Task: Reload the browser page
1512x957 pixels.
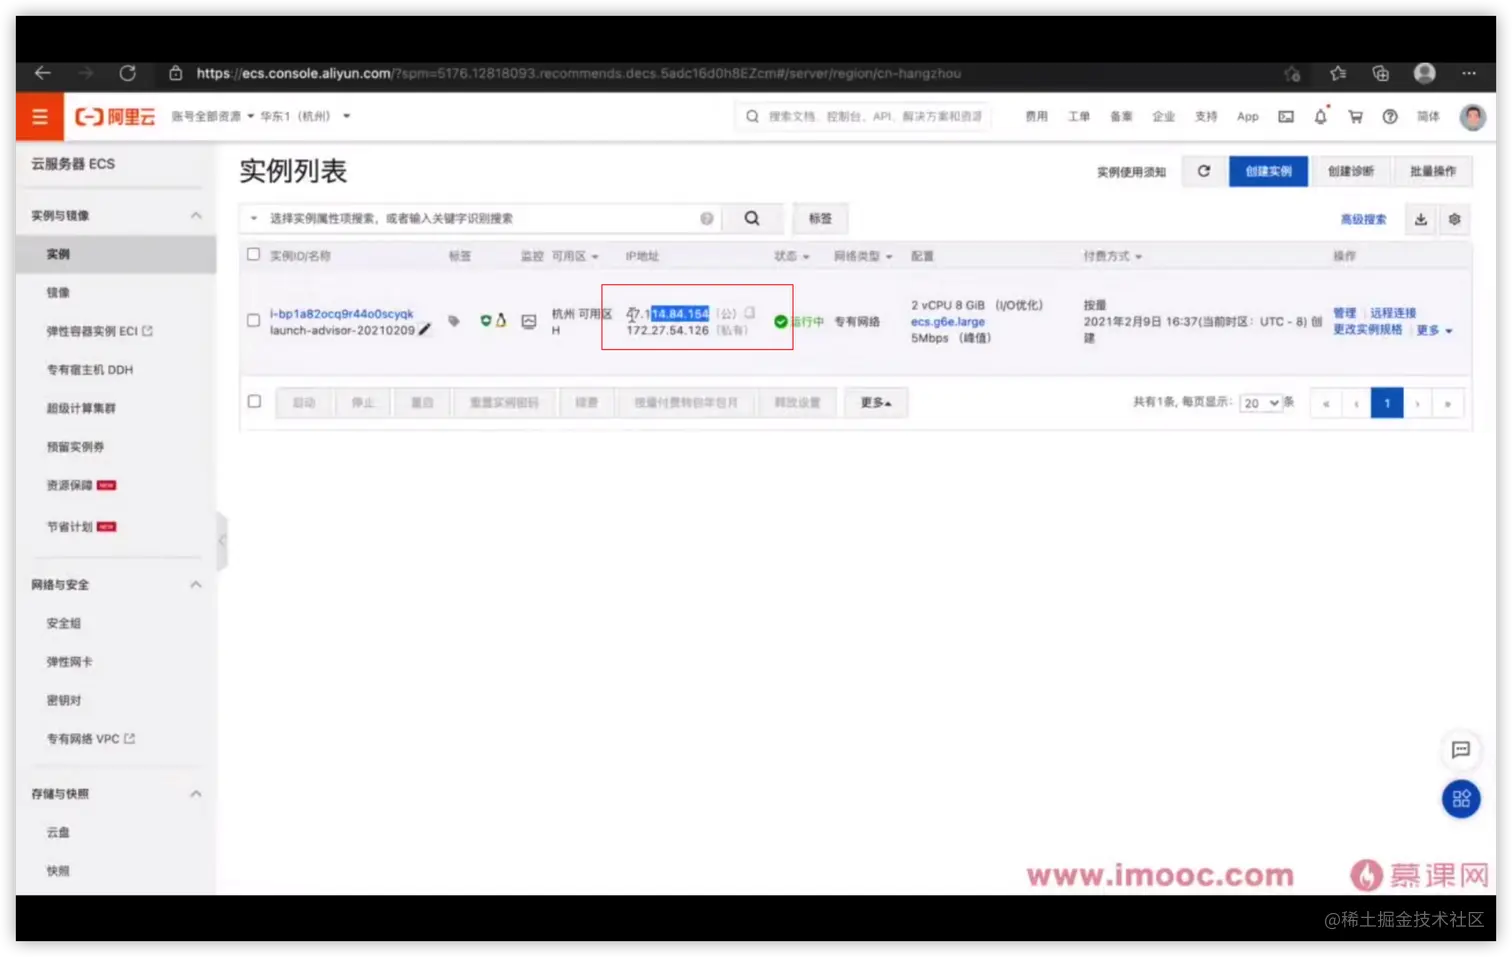Action: (127, 73)
